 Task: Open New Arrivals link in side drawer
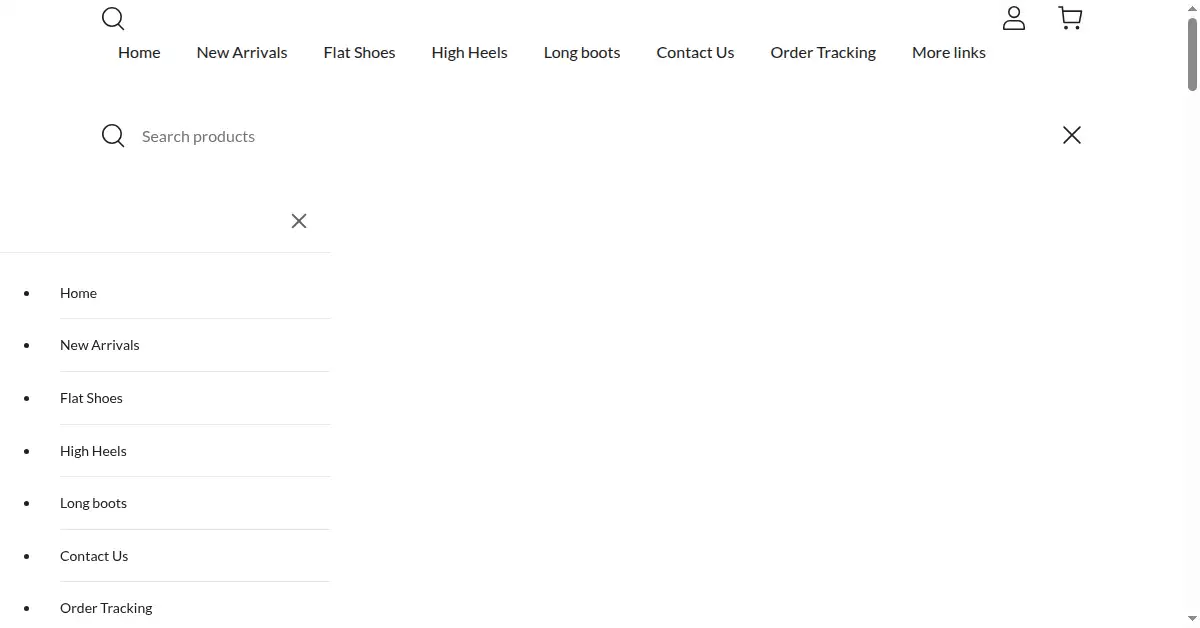[x=100, y=345]
